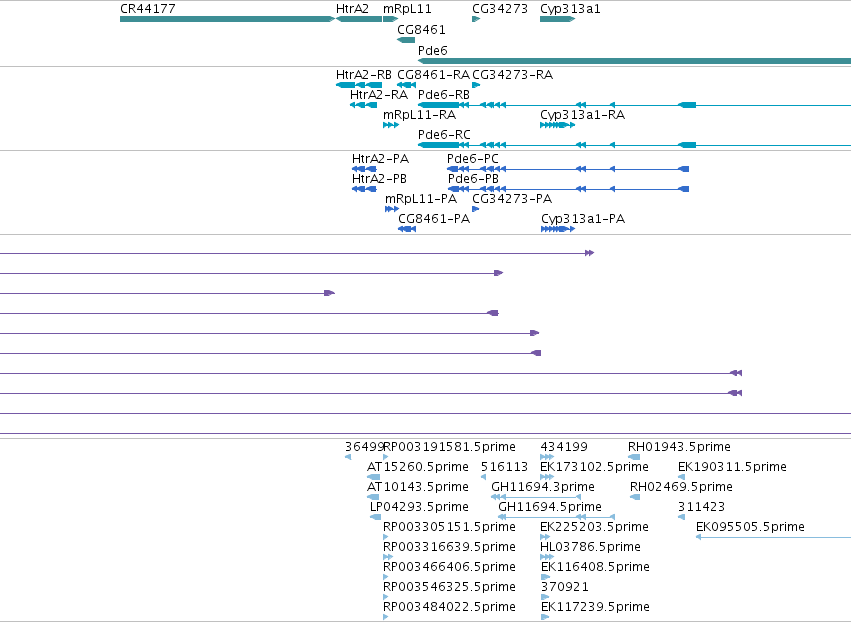
Task: Select EST AT15260.5prime label
Action: [418, 467]
